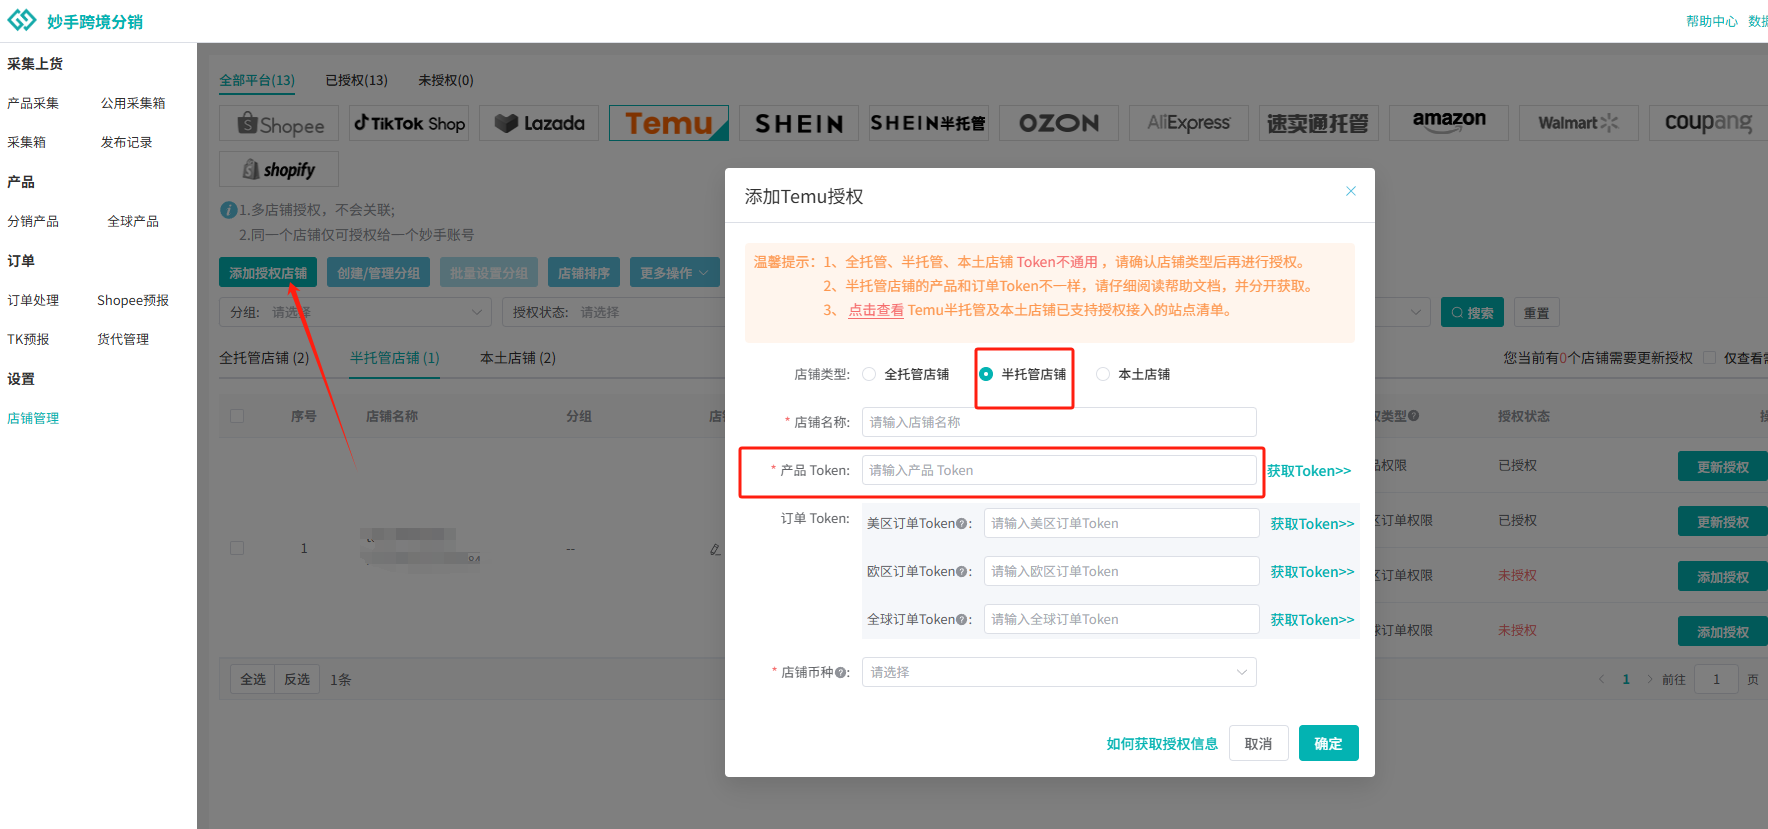Click 获取Token>> beside 全球订单Token field

pos(1312,619)
